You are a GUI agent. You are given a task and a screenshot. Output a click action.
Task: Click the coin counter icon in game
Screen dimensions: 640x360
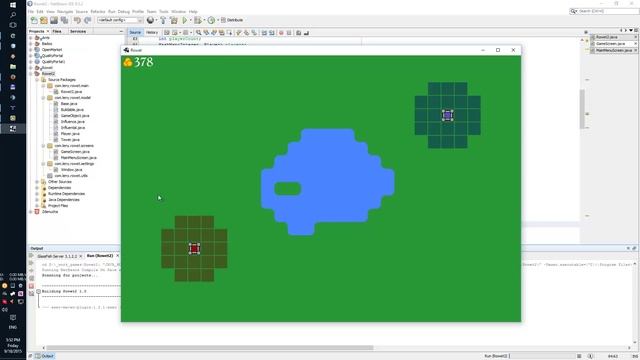[128, 62]
